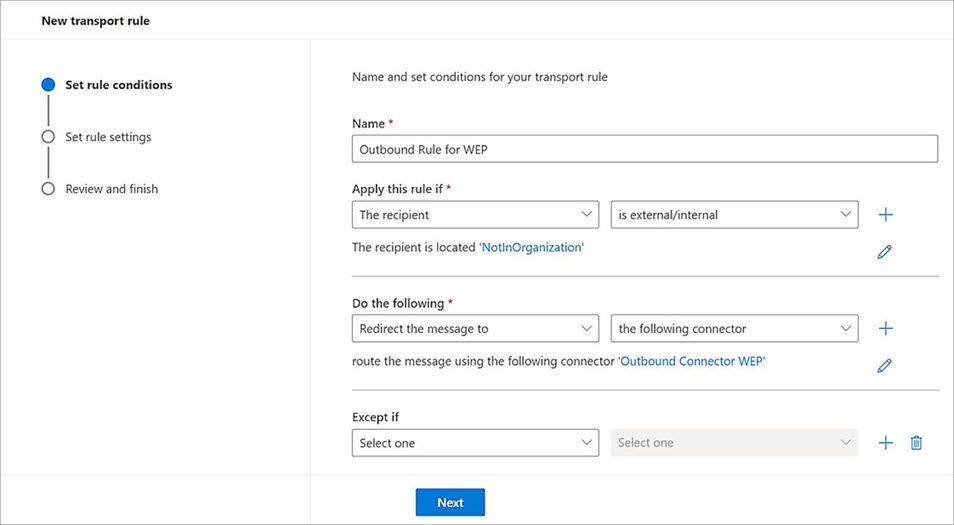The width and height of the screenshot is (954, 525).
Task: Go to 'Set rule settings' step
Action: 108,137
